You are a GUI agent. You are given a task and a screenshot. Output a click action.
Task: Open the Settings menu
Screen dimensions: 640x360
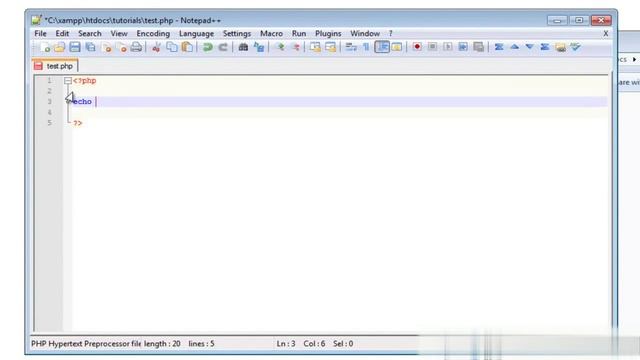237,33
